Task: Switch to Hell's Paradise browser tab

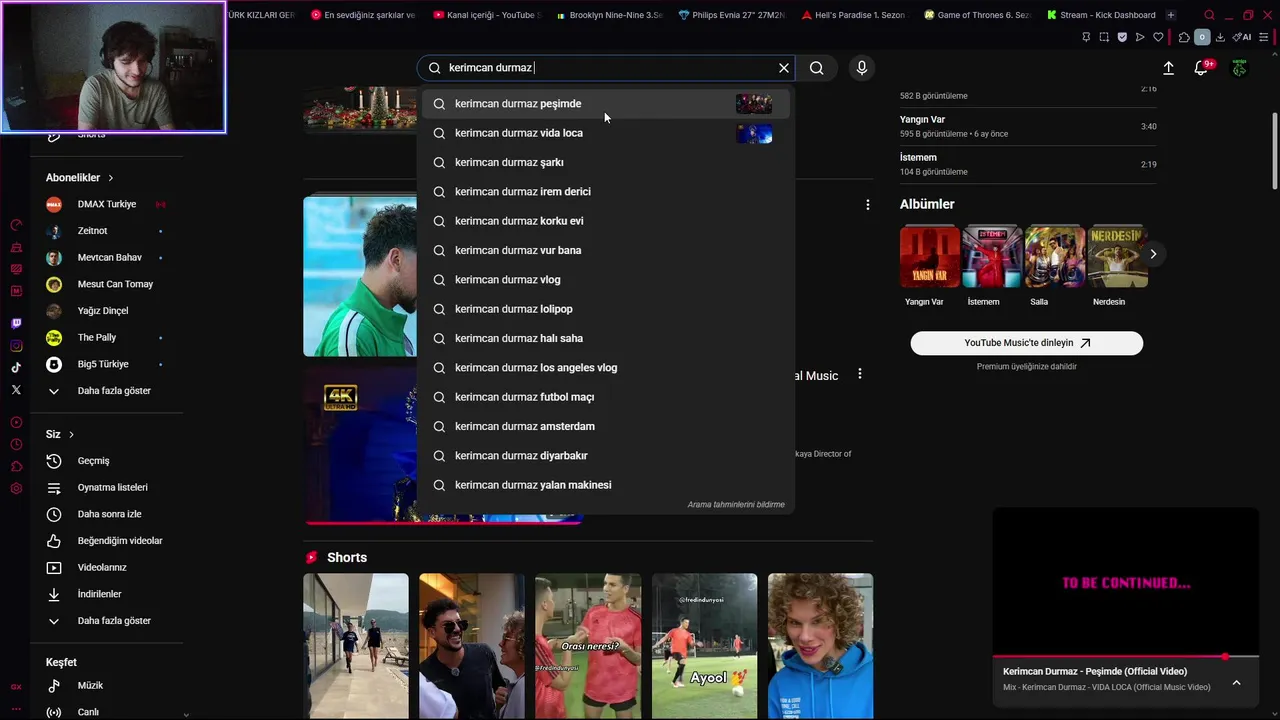Action: 854,15
